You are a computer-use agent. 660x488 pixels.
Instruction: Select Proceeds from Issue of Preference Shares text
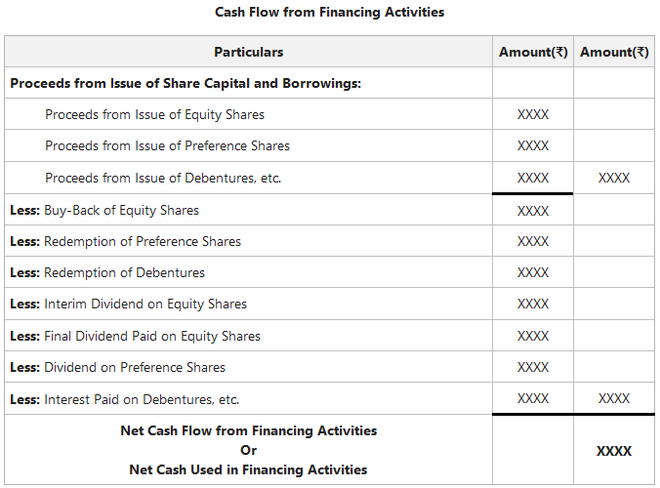click(167, 146)
